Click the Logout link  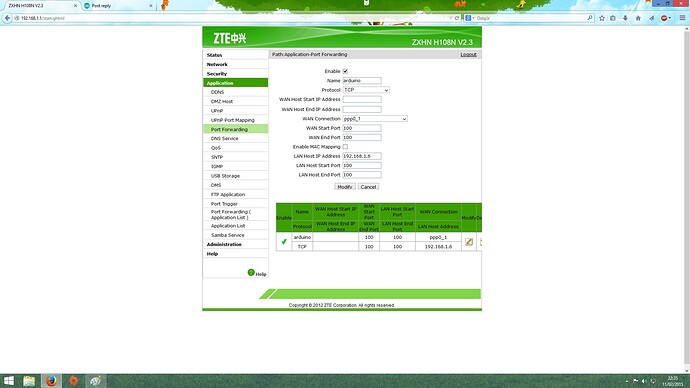pyautogui.click(x=468, y=55)
